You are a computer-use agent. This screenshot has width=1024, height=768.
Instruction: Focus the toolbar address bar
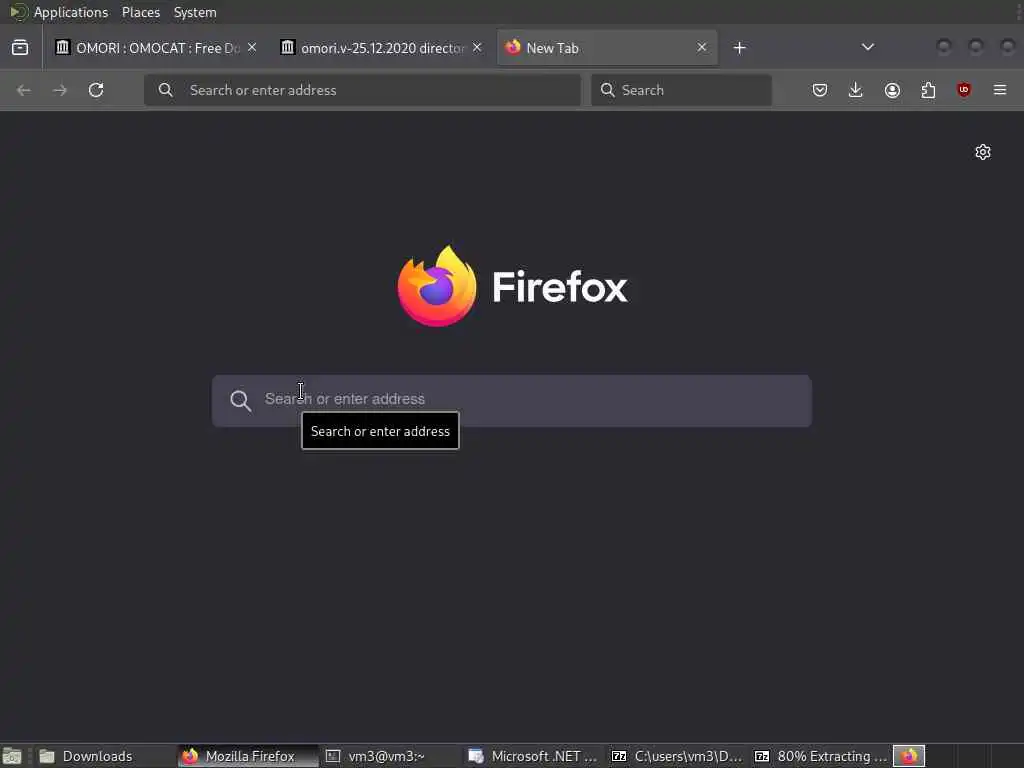tap(362, 90)
